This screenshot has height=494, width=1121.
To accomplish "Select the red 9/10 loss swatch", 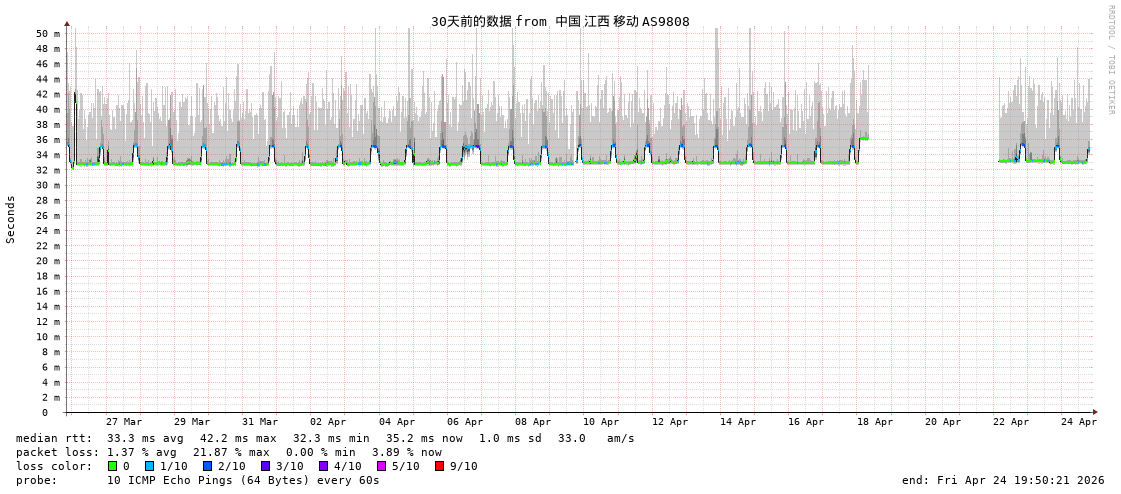I will pos(439,466).
